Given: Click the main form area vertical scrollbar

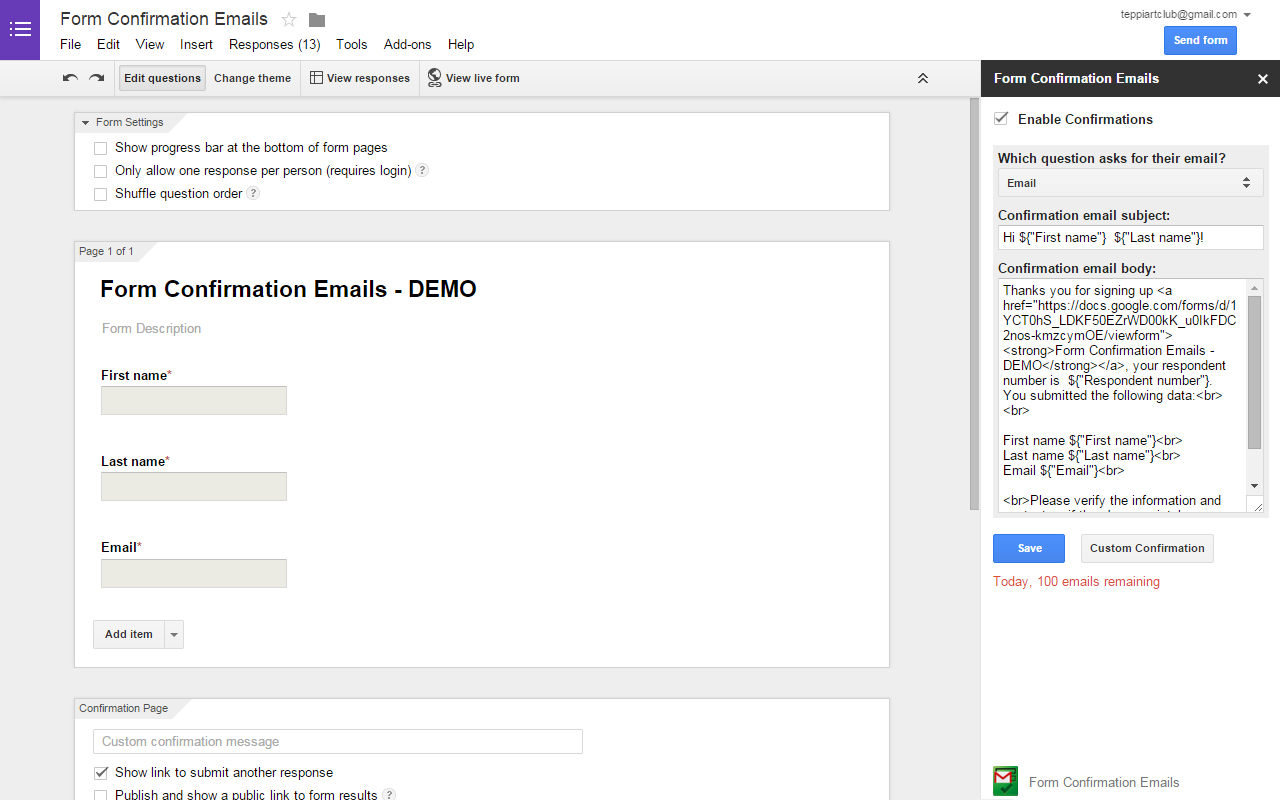Looking at the screenshot, I should click(x=975, y=303).
